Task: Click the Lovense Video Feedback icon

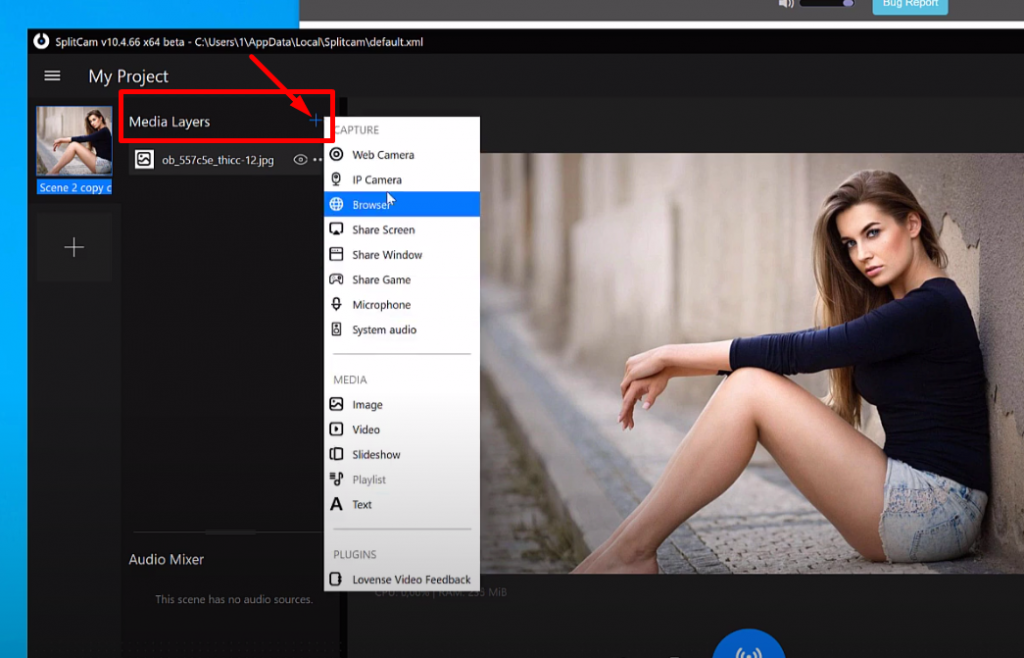Action: point(336,579)
